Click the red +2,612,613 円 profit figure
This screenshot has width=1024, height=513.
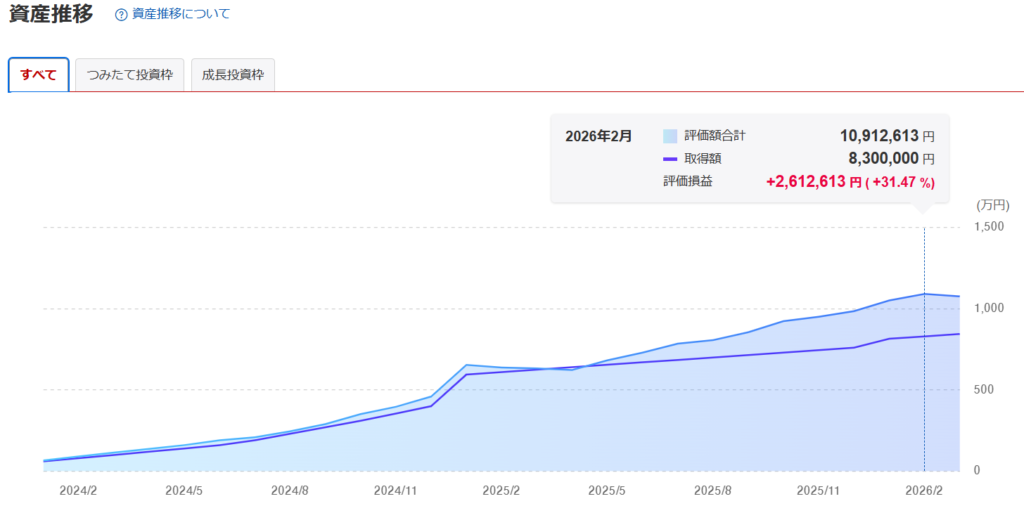click(813, 182)
